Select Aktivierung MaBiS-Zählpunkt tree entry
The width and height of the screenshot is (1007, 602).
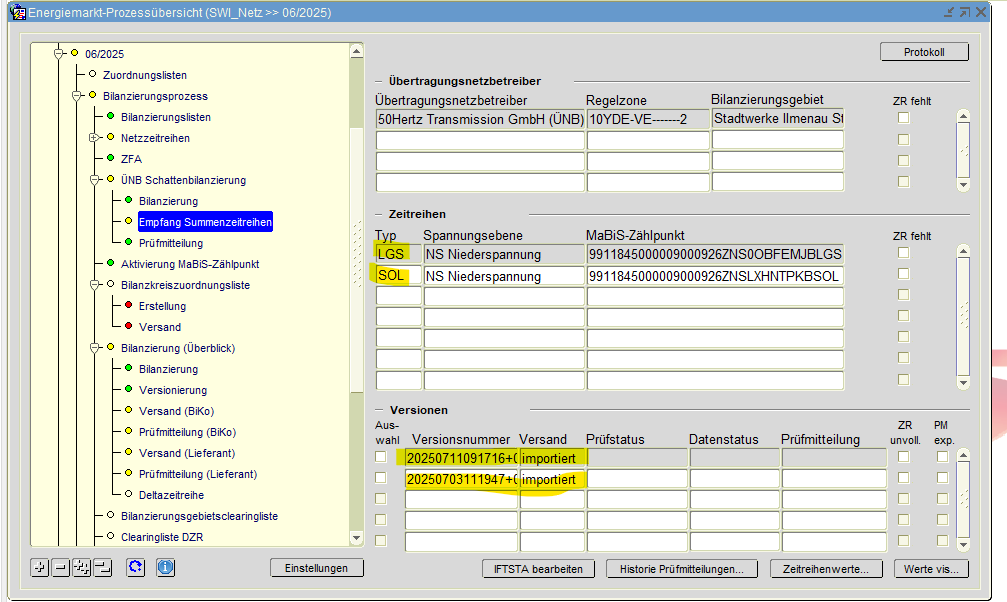click(189, 264)
